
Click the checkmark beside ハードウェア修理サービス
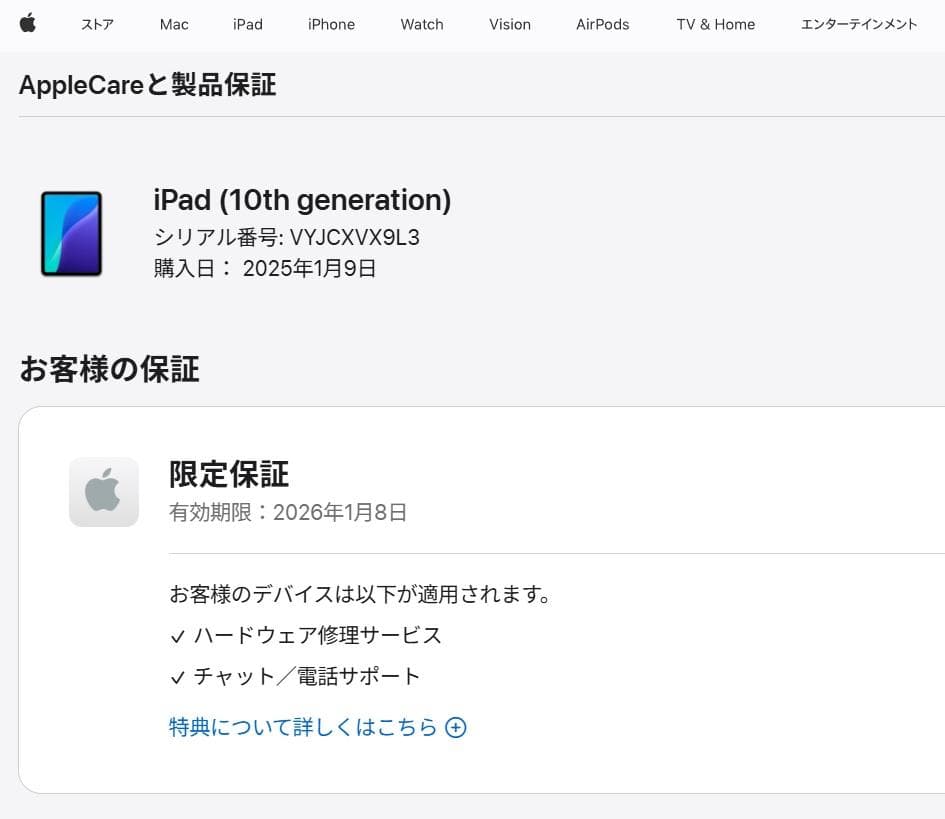pos(178,635)
